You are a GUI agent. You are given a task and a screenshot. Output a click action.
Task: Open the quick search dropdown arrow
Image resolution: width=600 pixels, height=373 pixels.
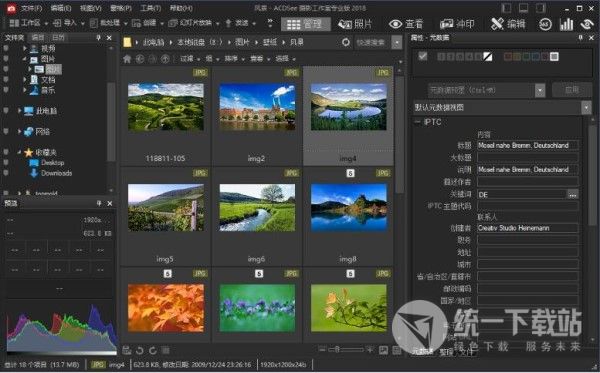click(x=397, y=42)
